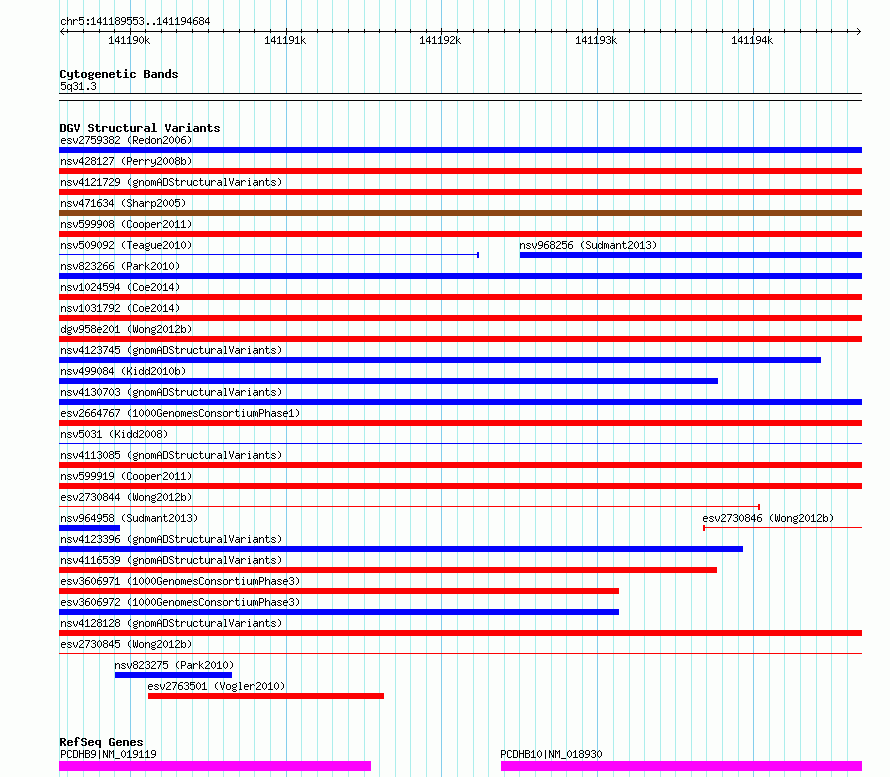This screenshot has height=777, width=890.
Task: Click nsv5031 (Kidd2008) variant label
Action: (114, 434)
